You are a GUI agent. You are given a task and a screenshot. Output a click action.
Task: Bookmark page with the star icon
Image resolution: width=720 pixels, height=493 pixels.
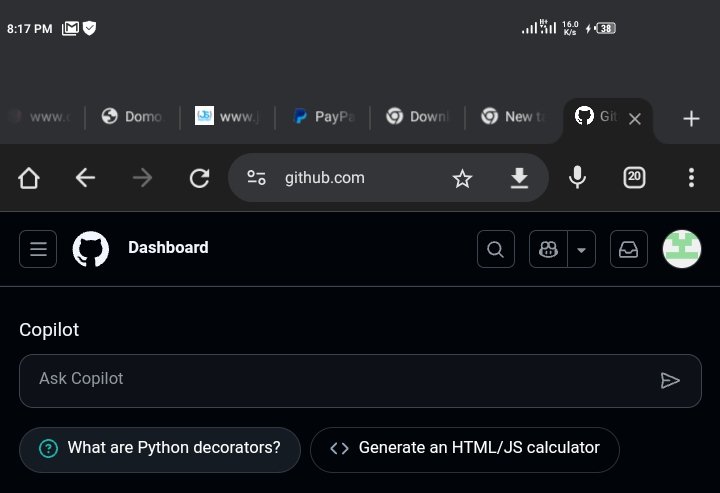click(x=462, y=178)
